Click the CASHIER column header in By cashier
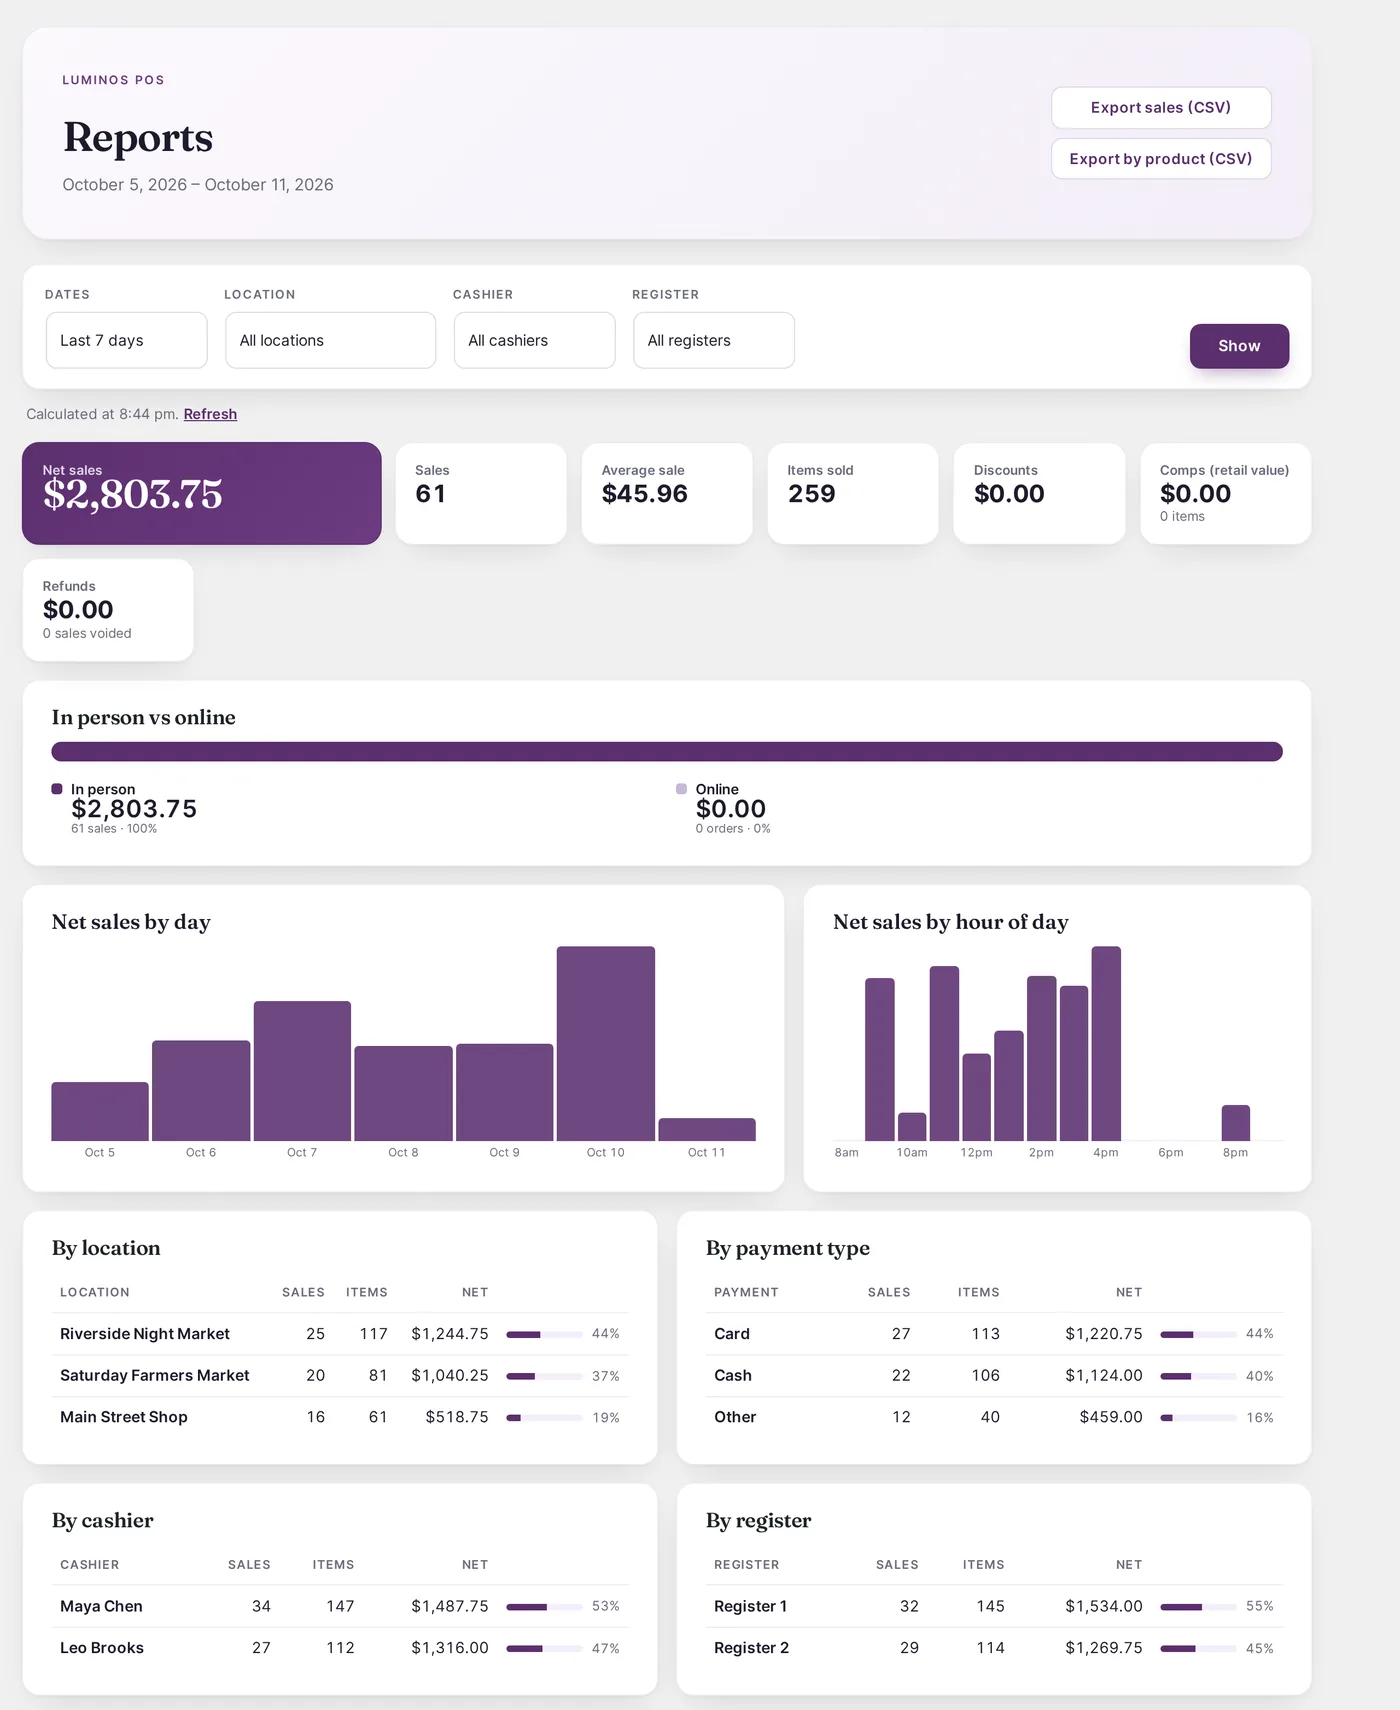This screenshot has height=1710, width=1400. (89, 1565)
